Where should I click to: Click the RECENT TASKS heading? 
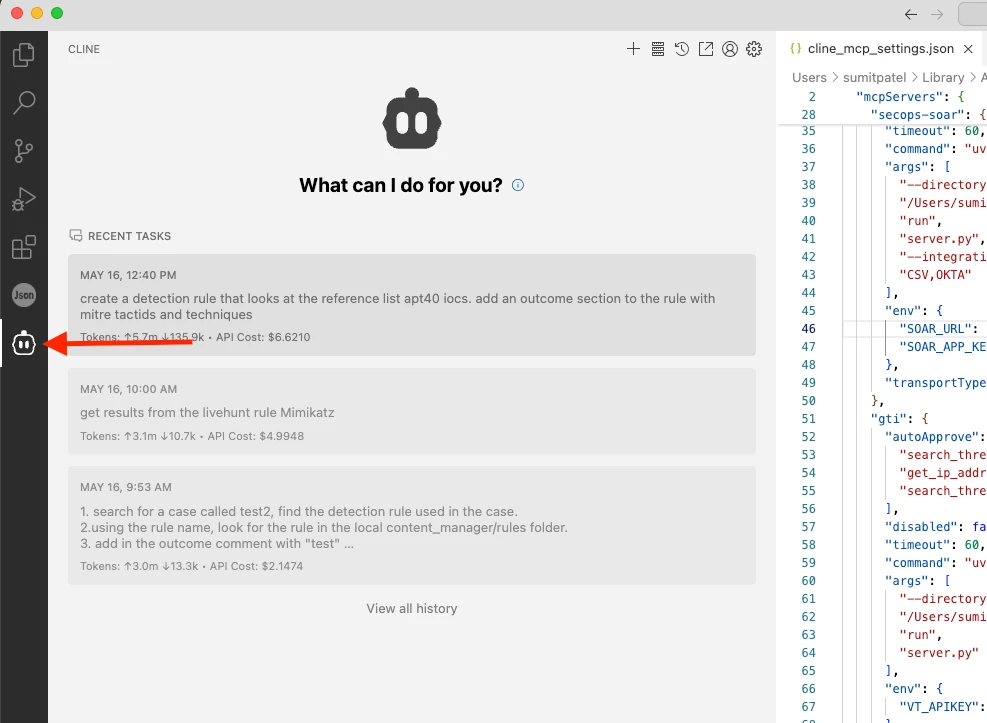point(129,236)
